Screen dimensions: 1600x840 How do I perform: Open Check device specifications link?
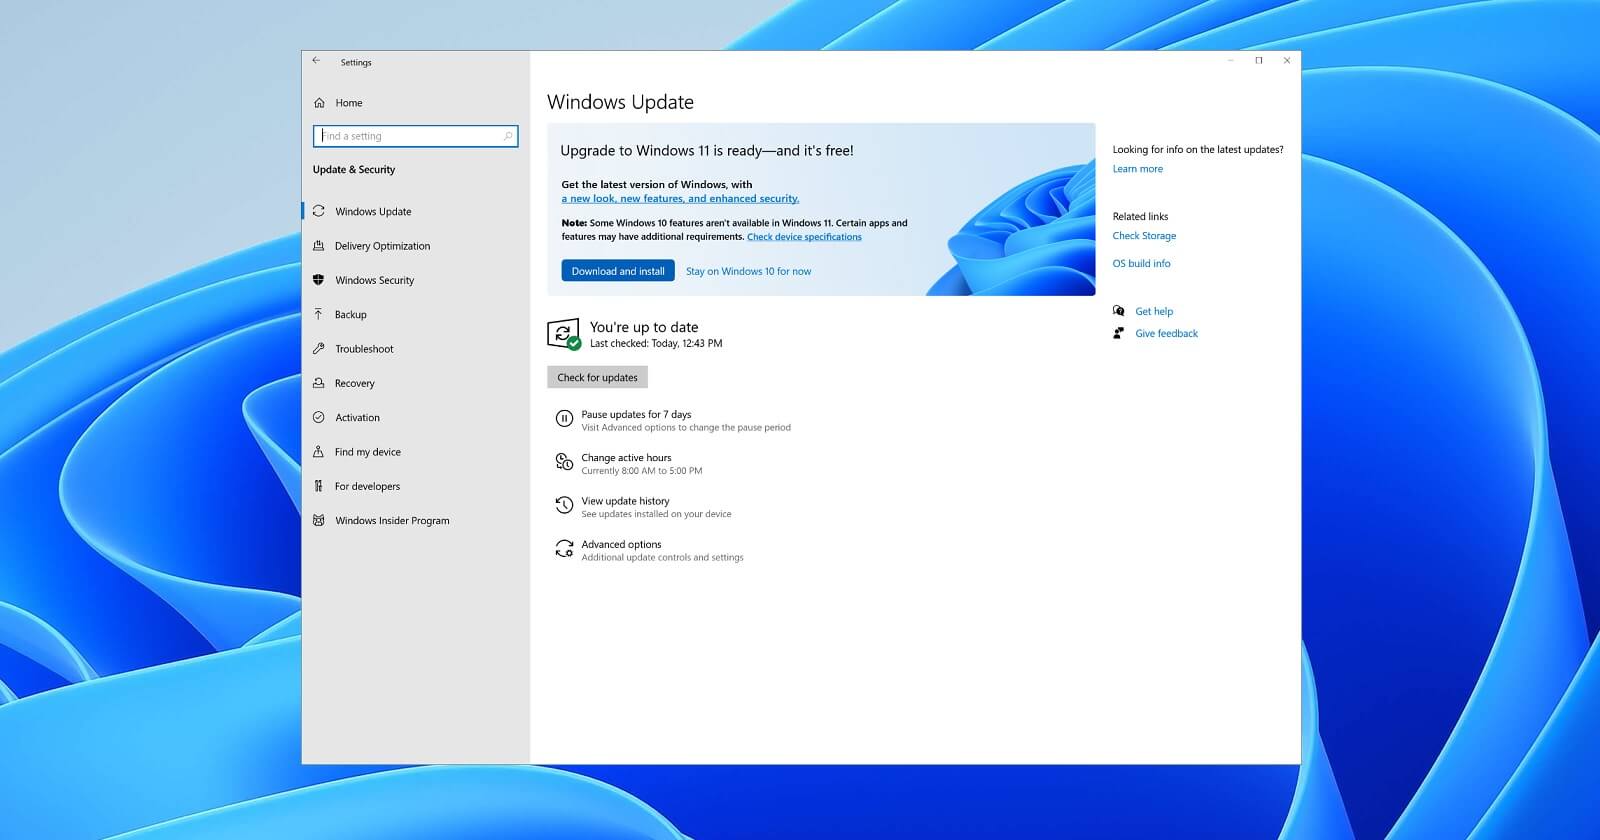coord(804,237)
